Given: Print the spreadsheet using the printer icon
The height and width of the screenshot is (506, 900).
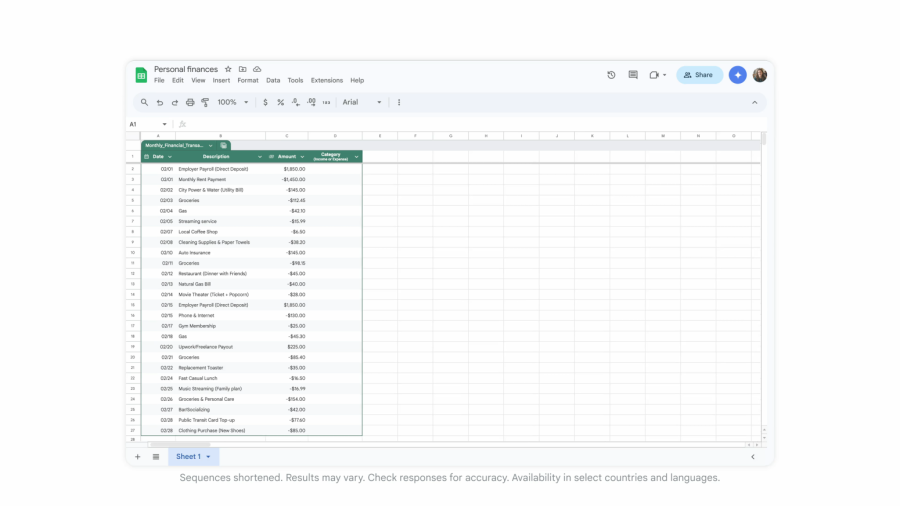Looking at the screenshot, I should pyautogui.click(x=190, y=102).
